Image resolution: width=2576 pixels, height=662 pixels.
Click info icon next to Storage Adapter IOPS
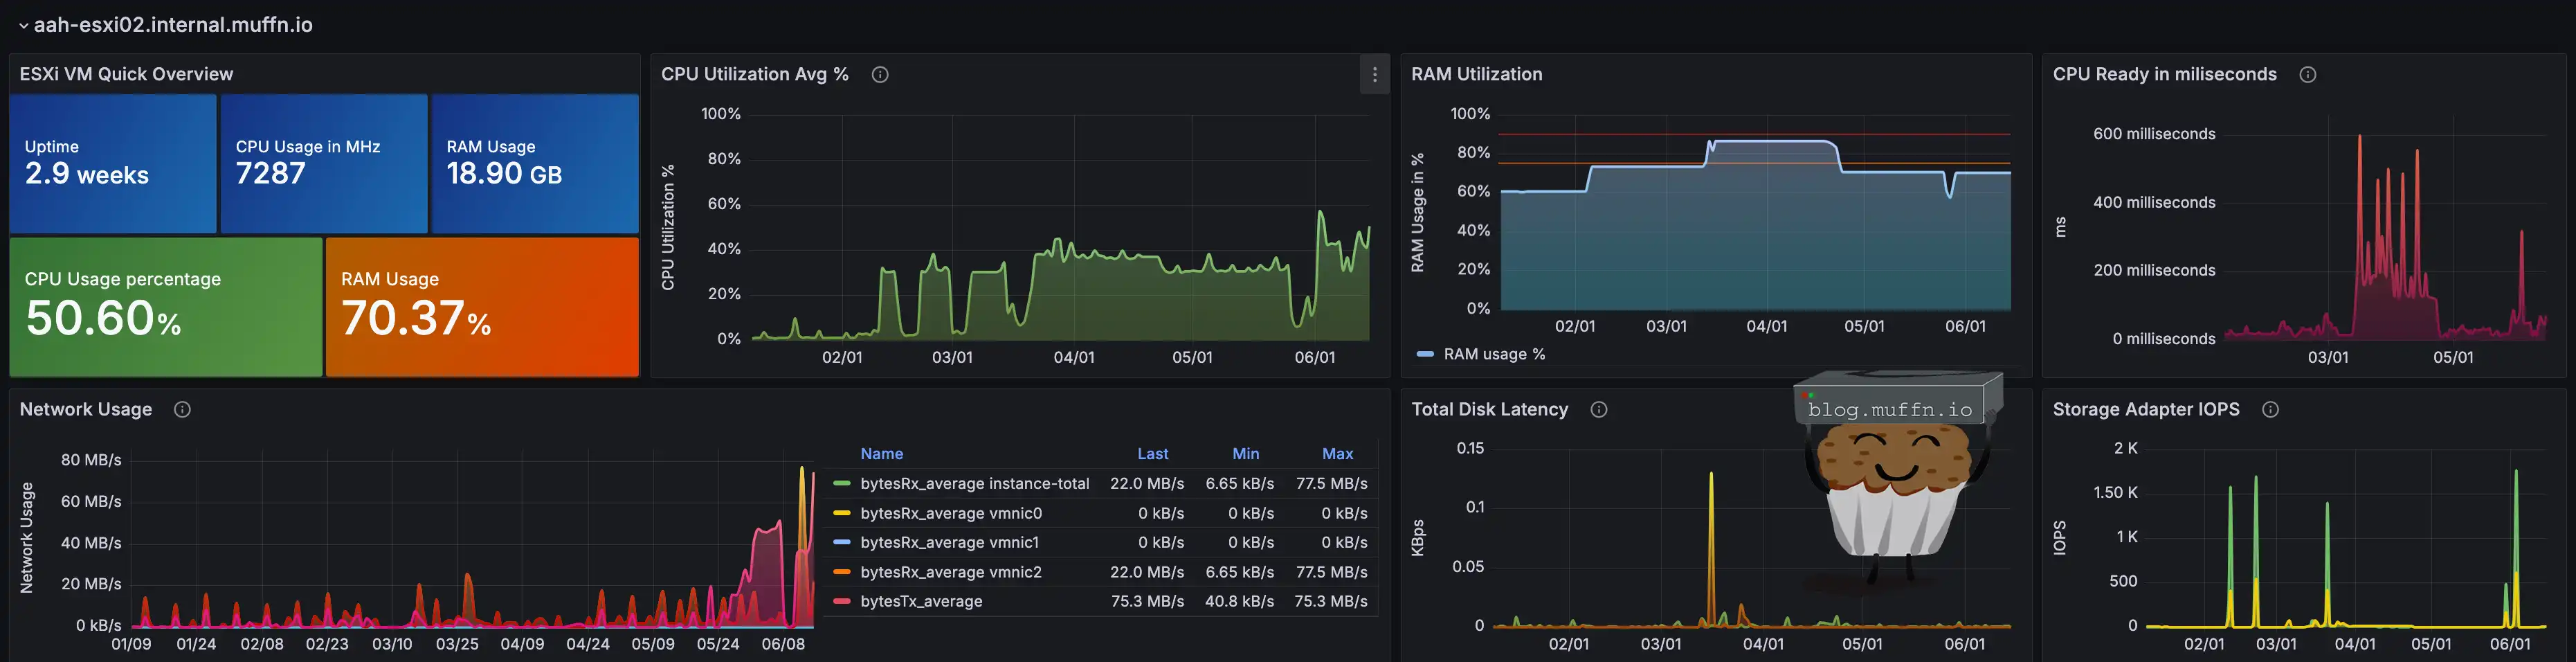tap(2270, 409)
